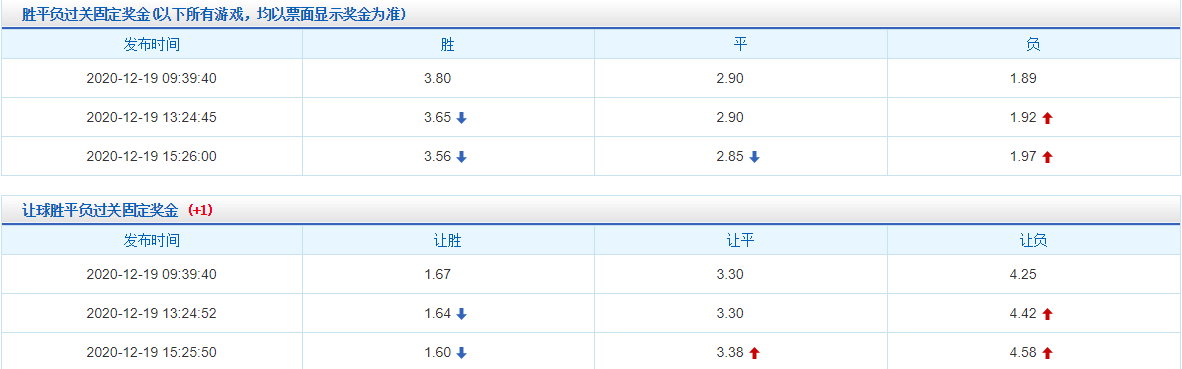1182x369 pixels.
Task: Click the blue down arrow next to 2.85
Action: click(754, 157)
